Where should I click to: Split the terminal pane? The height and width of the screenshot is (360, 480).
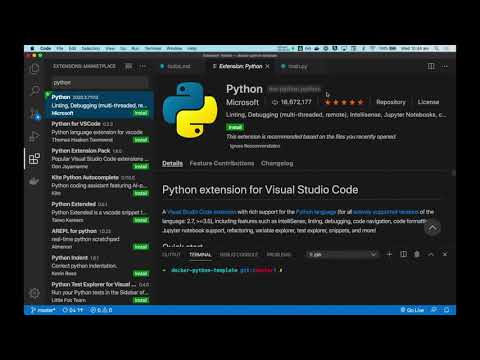403,254
